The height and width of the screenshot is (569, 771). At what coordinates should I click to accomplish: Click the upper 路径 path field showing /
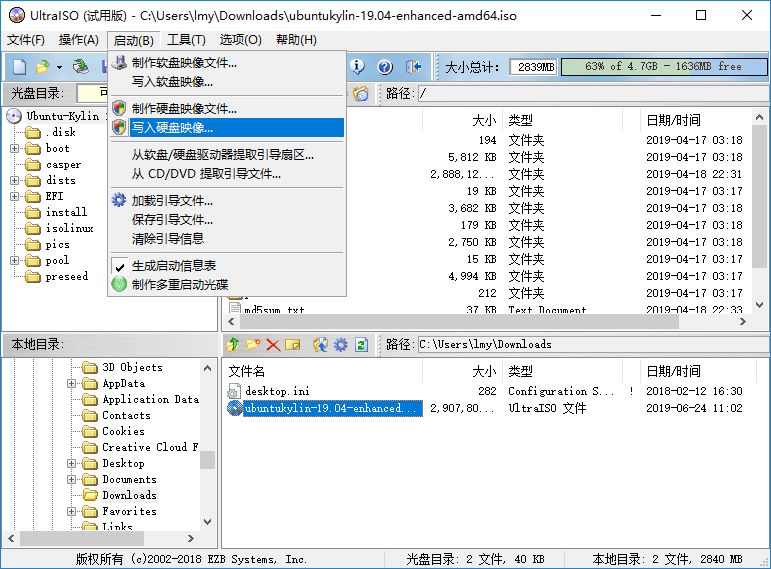pyautogui.click(x=593, y=93)
